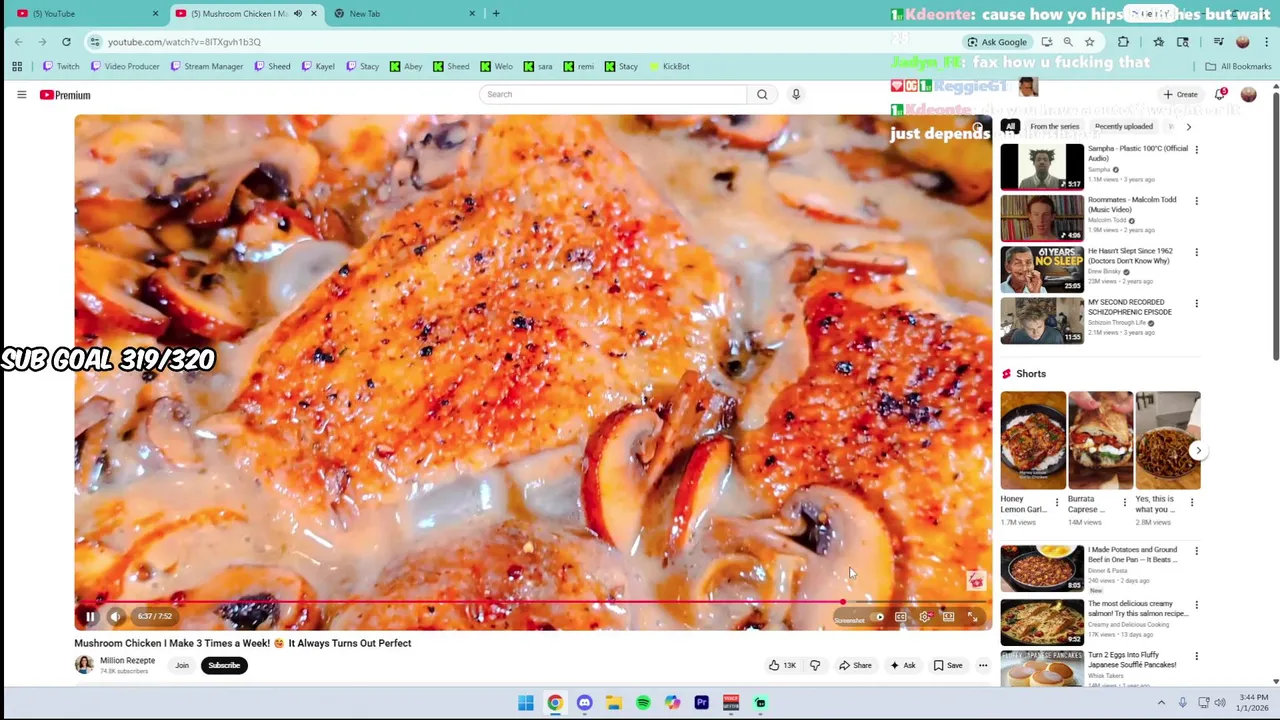Open Sampha - Plastic 100°C video thumbnail
The height and width of the screenshot is (720, 1280).
[x=1042, y=167]
